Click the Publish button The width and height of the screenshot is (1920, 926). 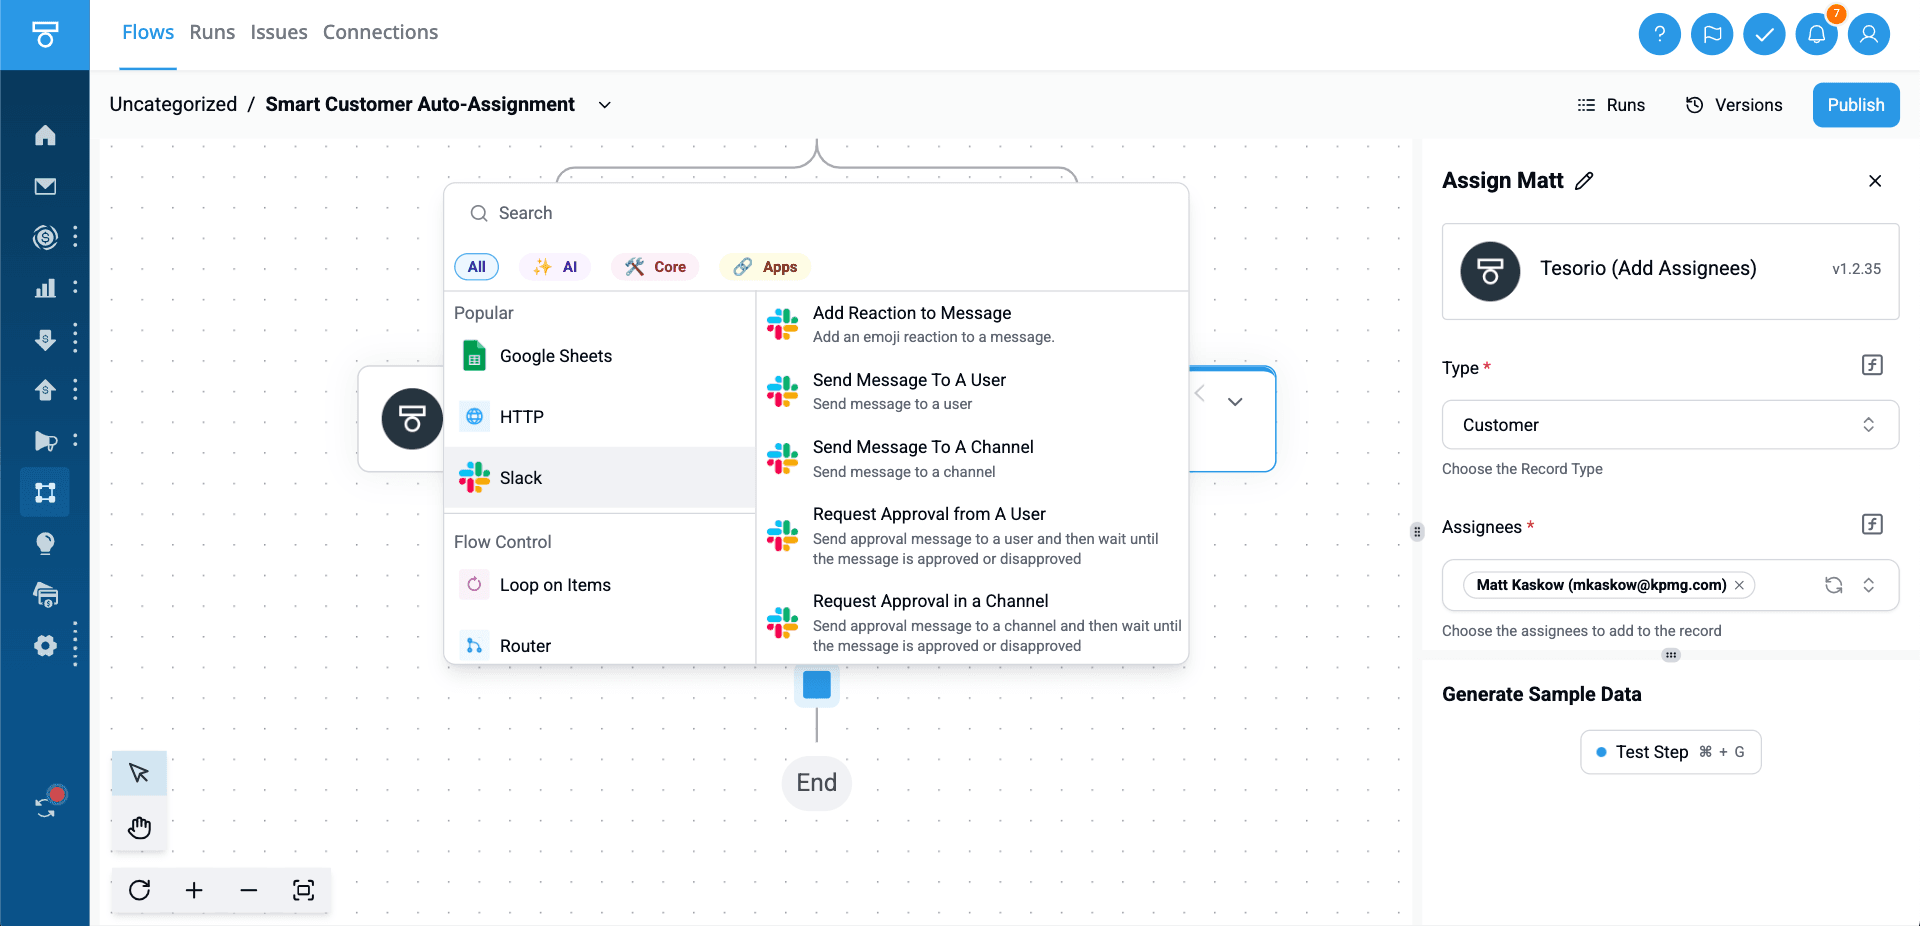(x=1855, y=105)
